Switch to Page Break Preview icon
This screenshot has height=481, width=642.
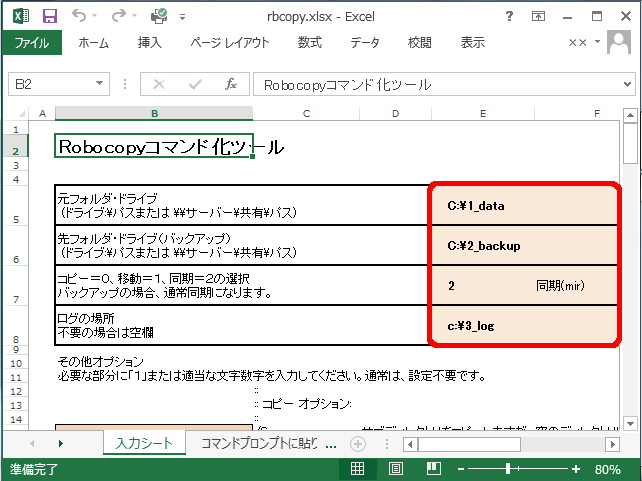433,469
